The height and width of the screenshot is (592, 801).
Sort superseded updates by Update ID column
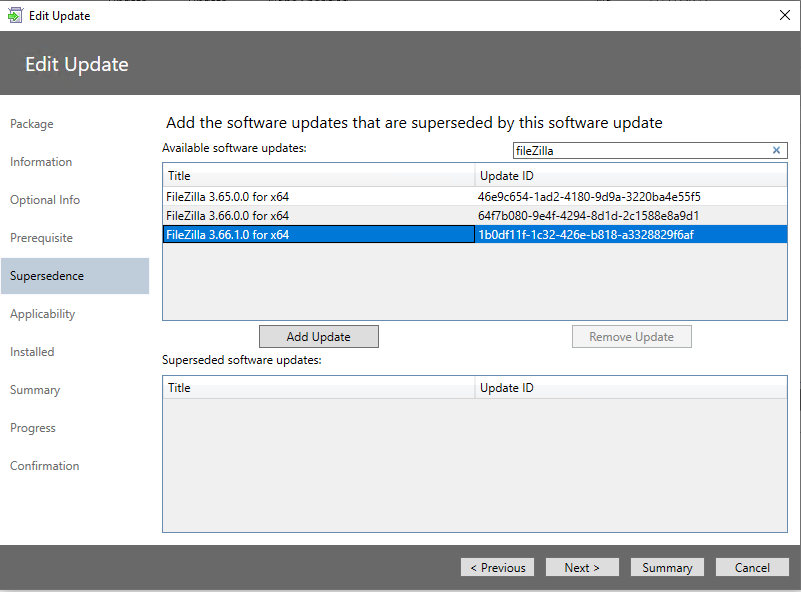(631, 388)
